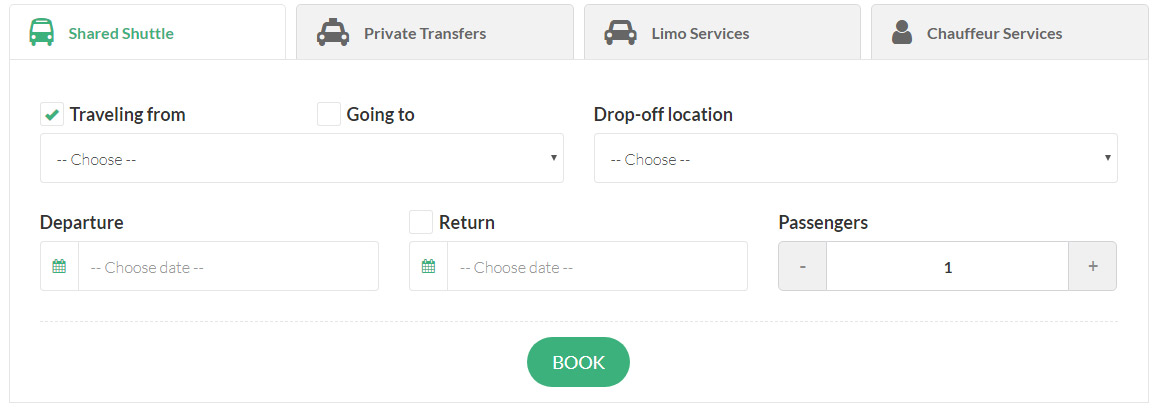This screenshot has height=411, width=1156.
Task: Click the Return calendar icon
Action: (x=428, y=266)
